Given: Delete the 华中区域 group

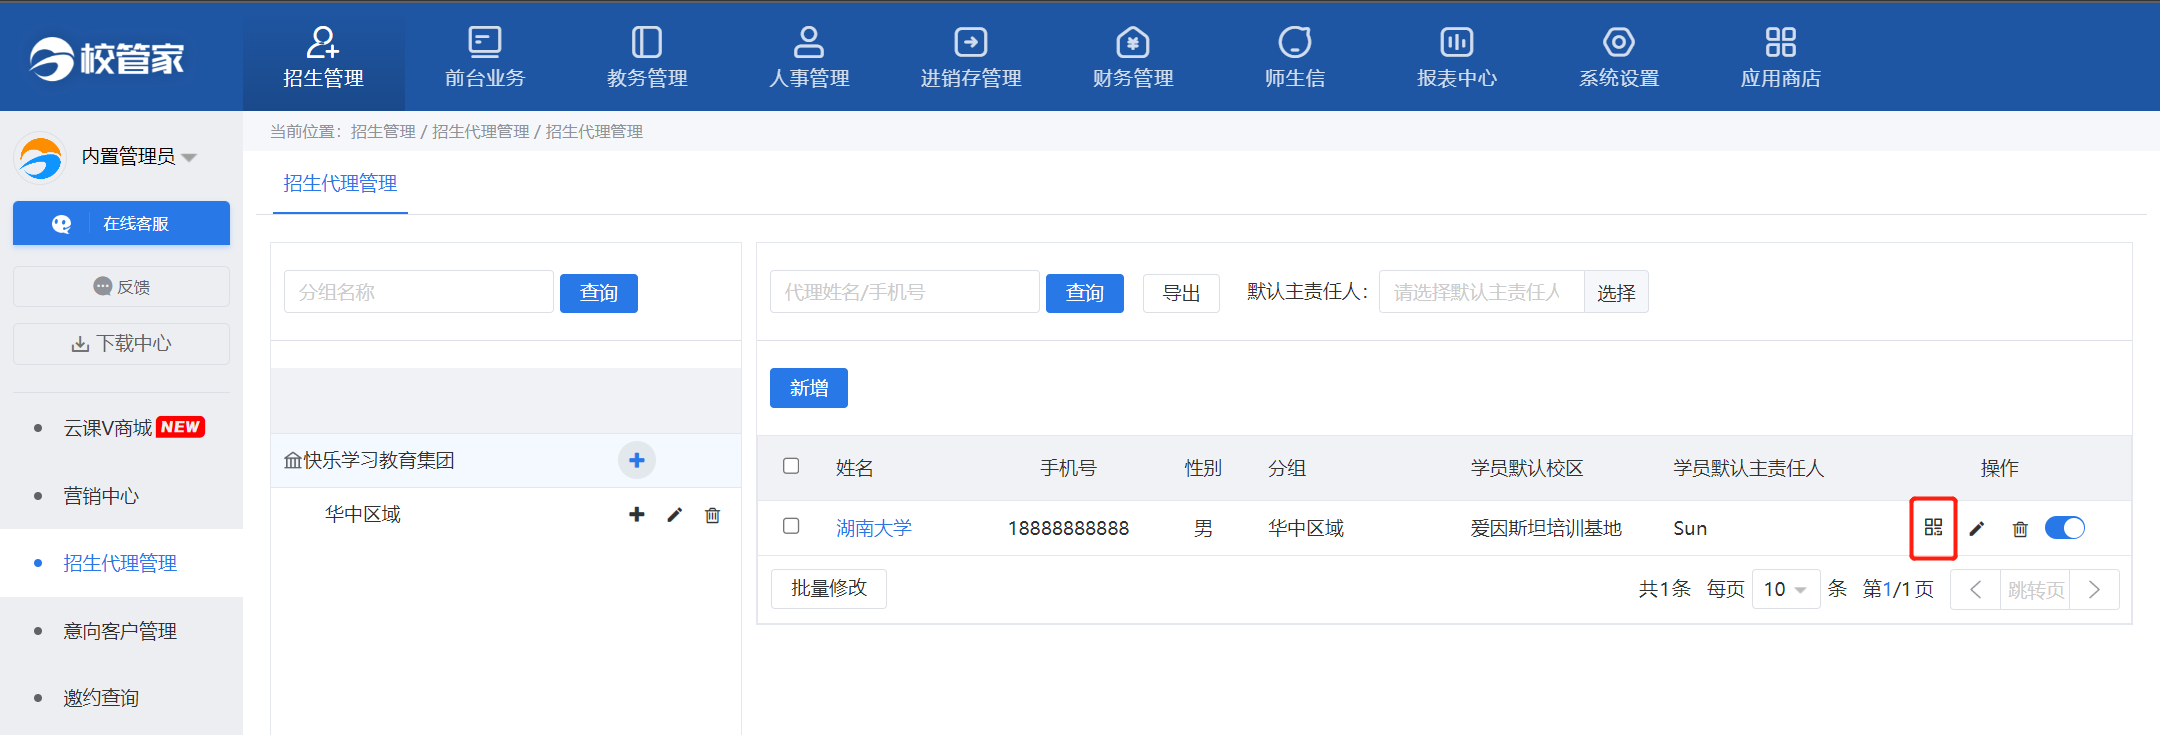Looking at the screenshot, I should tap(712, 515).
